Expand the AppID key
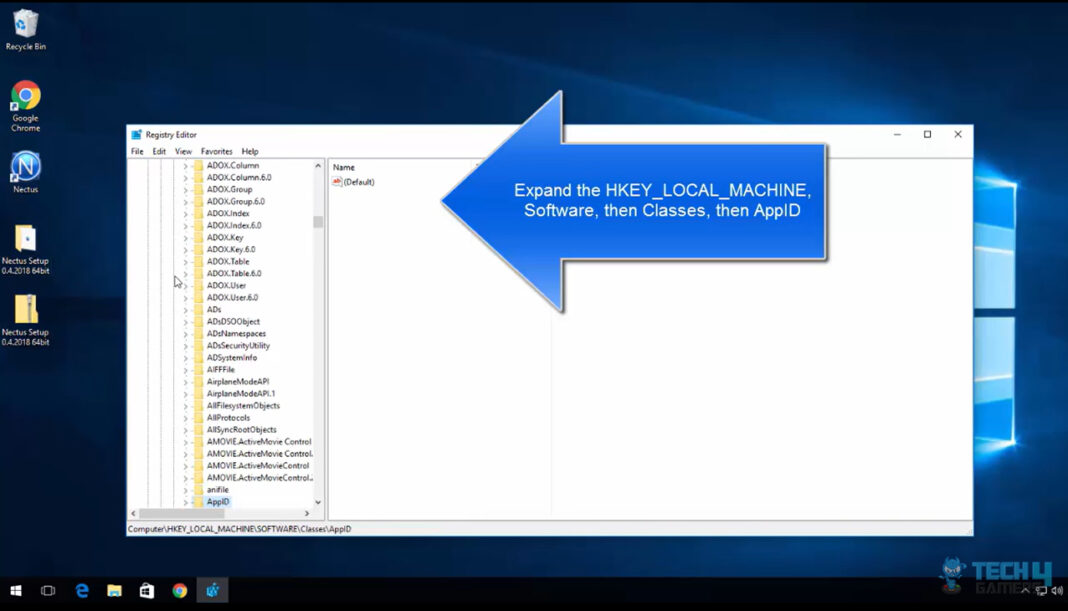Screen dimensions: 1068x611 pyautogui.click(x=185, y=502)
